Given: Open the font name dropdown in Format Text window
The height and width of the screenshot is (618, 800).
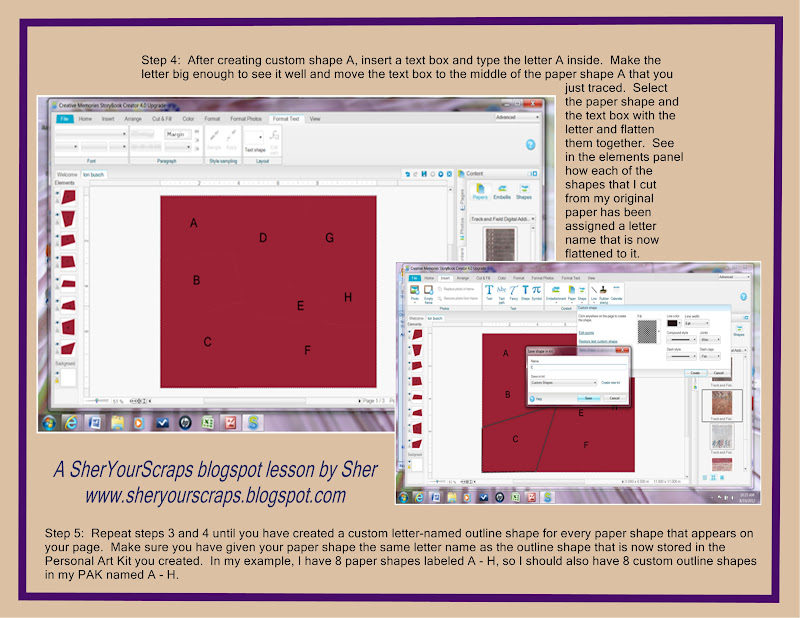Looking at the screenshot, I should click(x=91, y=134).
